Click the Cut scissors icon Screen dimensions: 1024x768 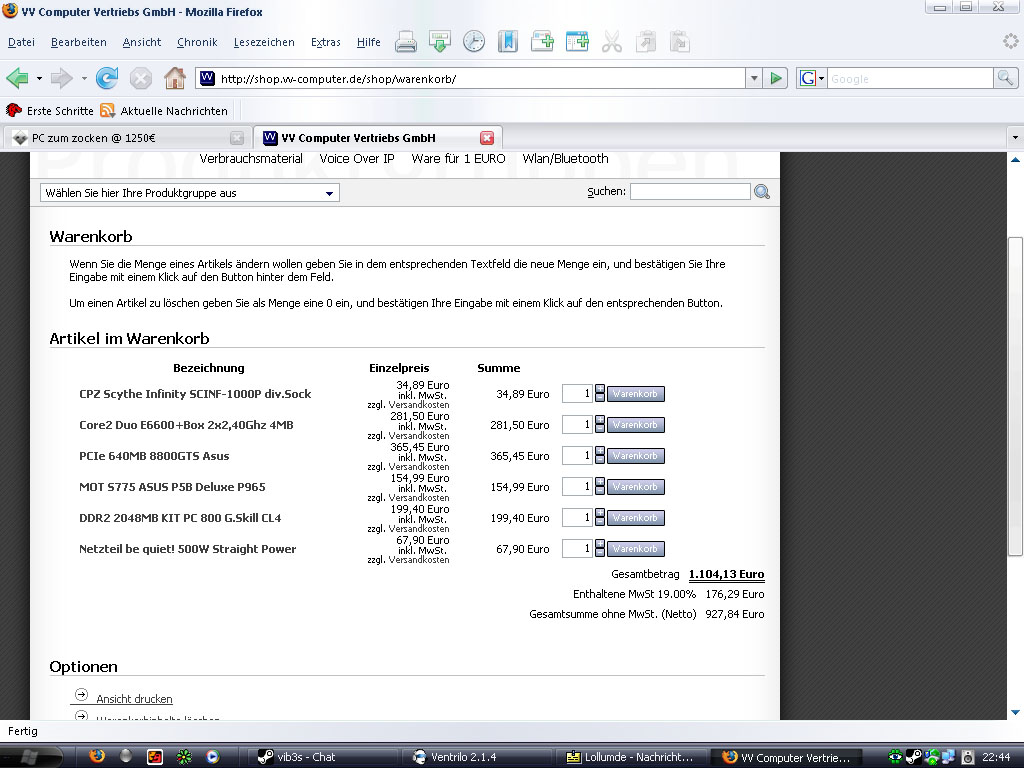(611, 42)
